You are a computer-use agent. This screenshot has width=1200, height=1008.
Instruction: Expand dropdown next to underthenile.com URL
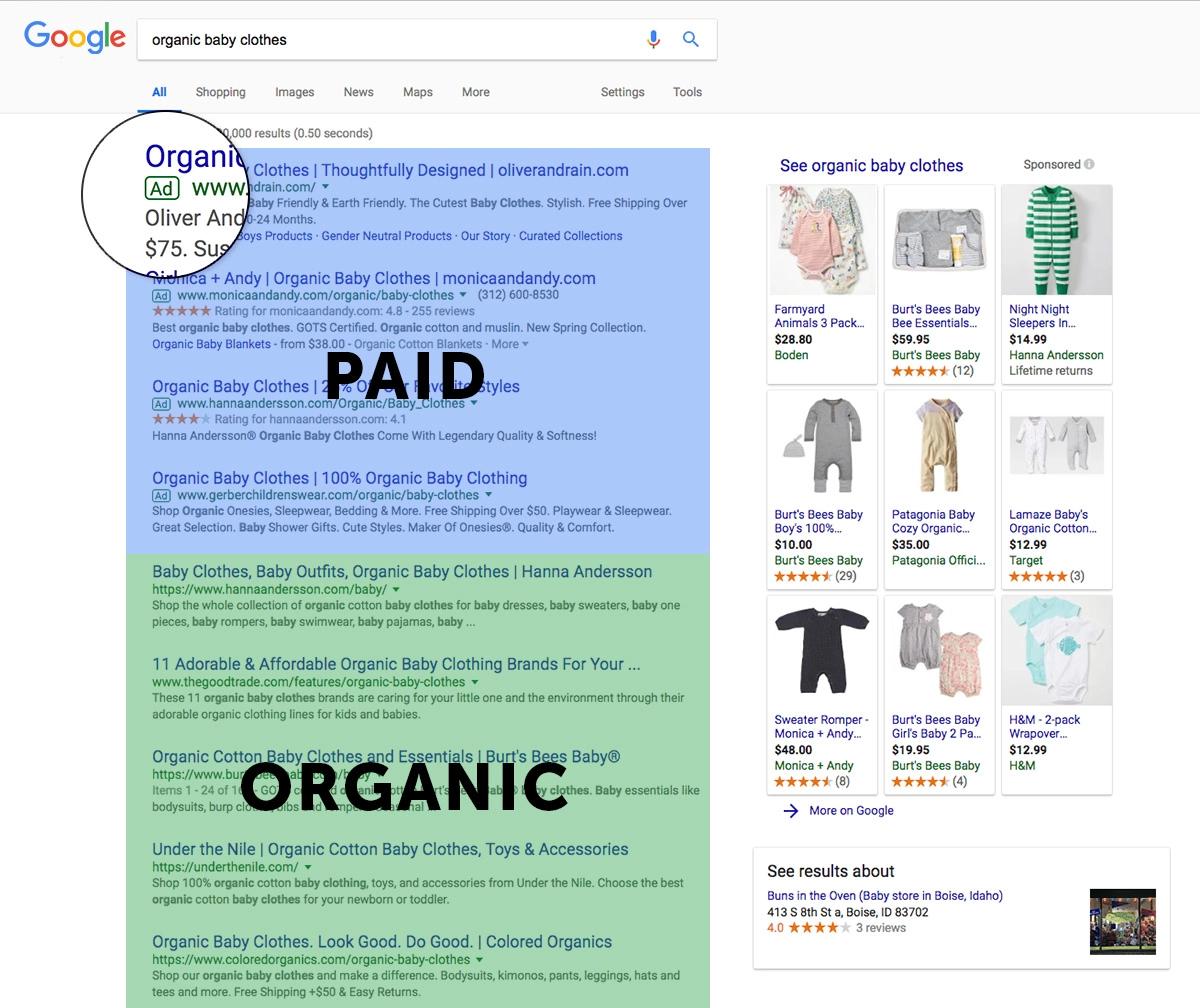click(x=308, y=867)
